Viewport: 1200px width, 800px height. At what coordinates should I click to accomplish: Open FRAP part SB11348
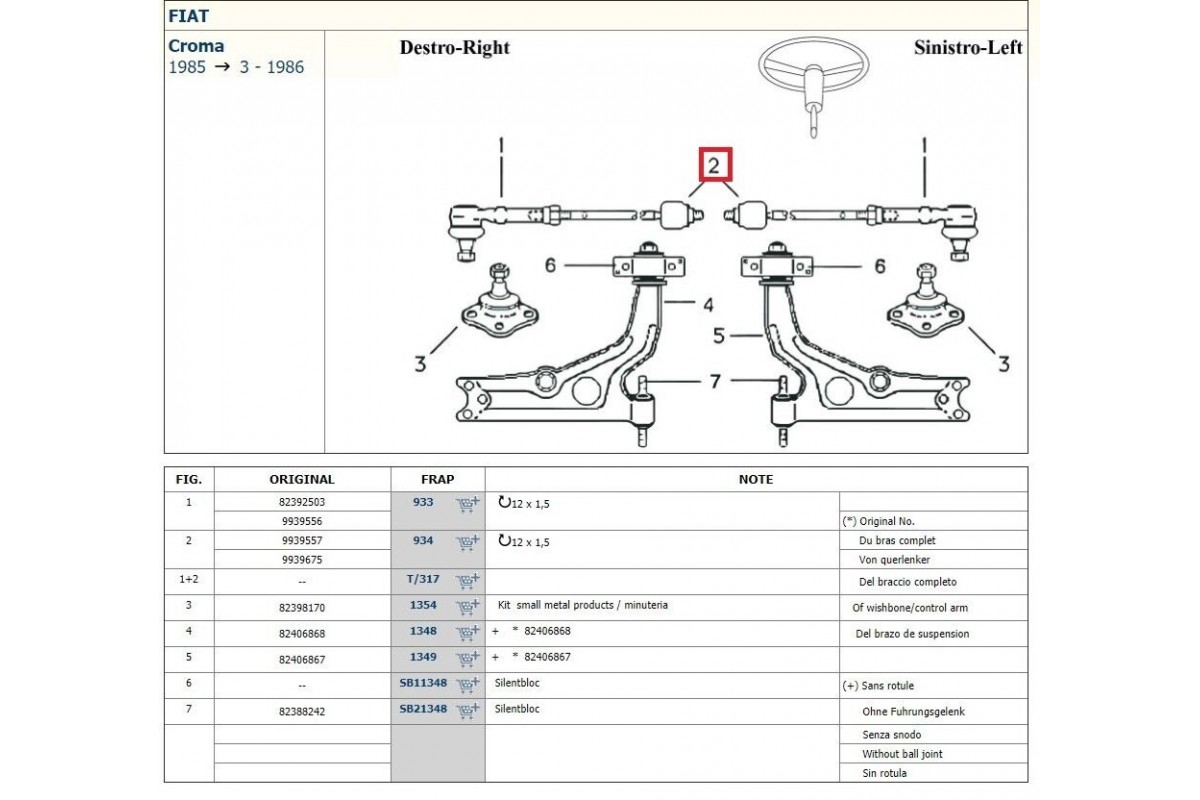click(x=423, y=683)
